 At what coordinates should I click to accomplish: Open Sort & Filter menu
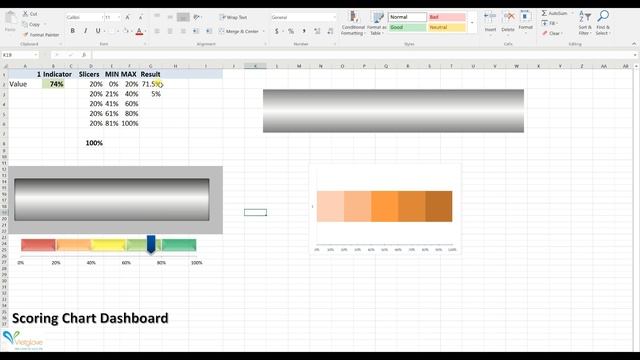tap(585, 23)
